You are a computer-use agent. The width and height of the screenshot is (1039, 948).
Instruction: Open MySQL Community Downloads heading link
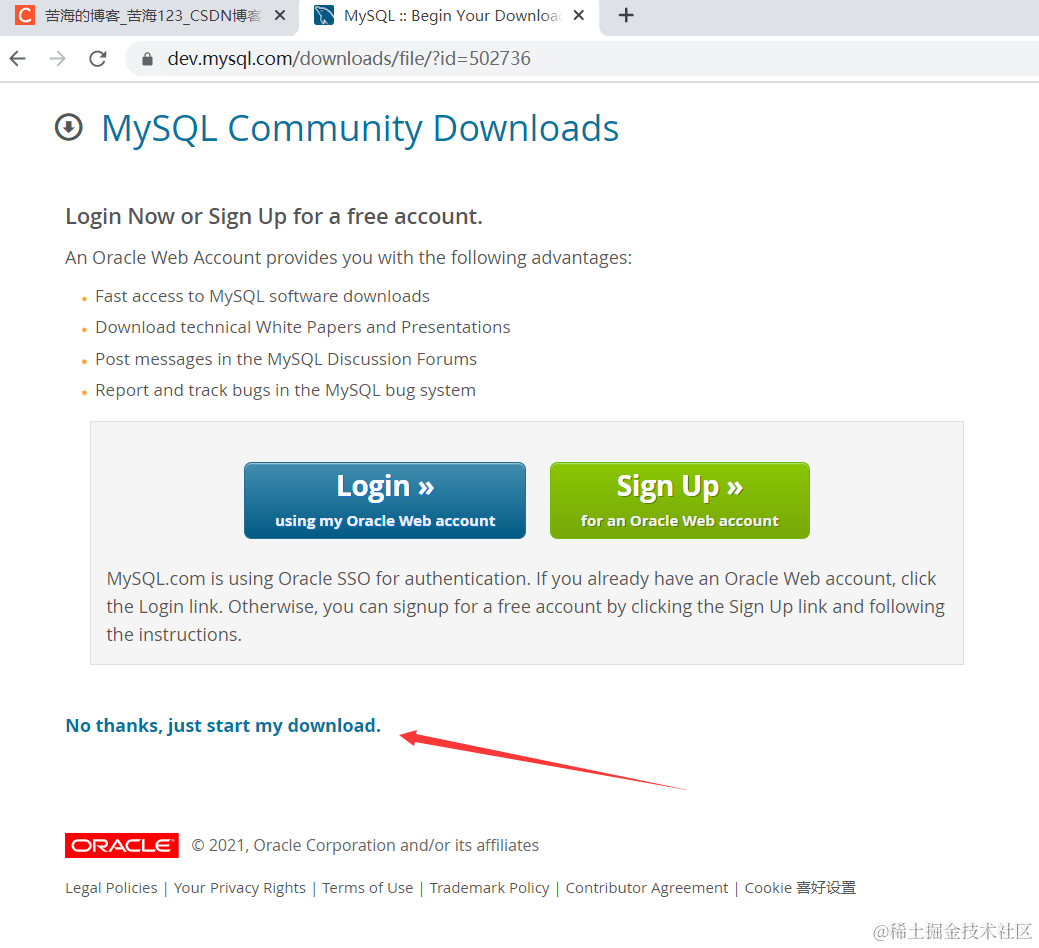[x=360, y=128]
